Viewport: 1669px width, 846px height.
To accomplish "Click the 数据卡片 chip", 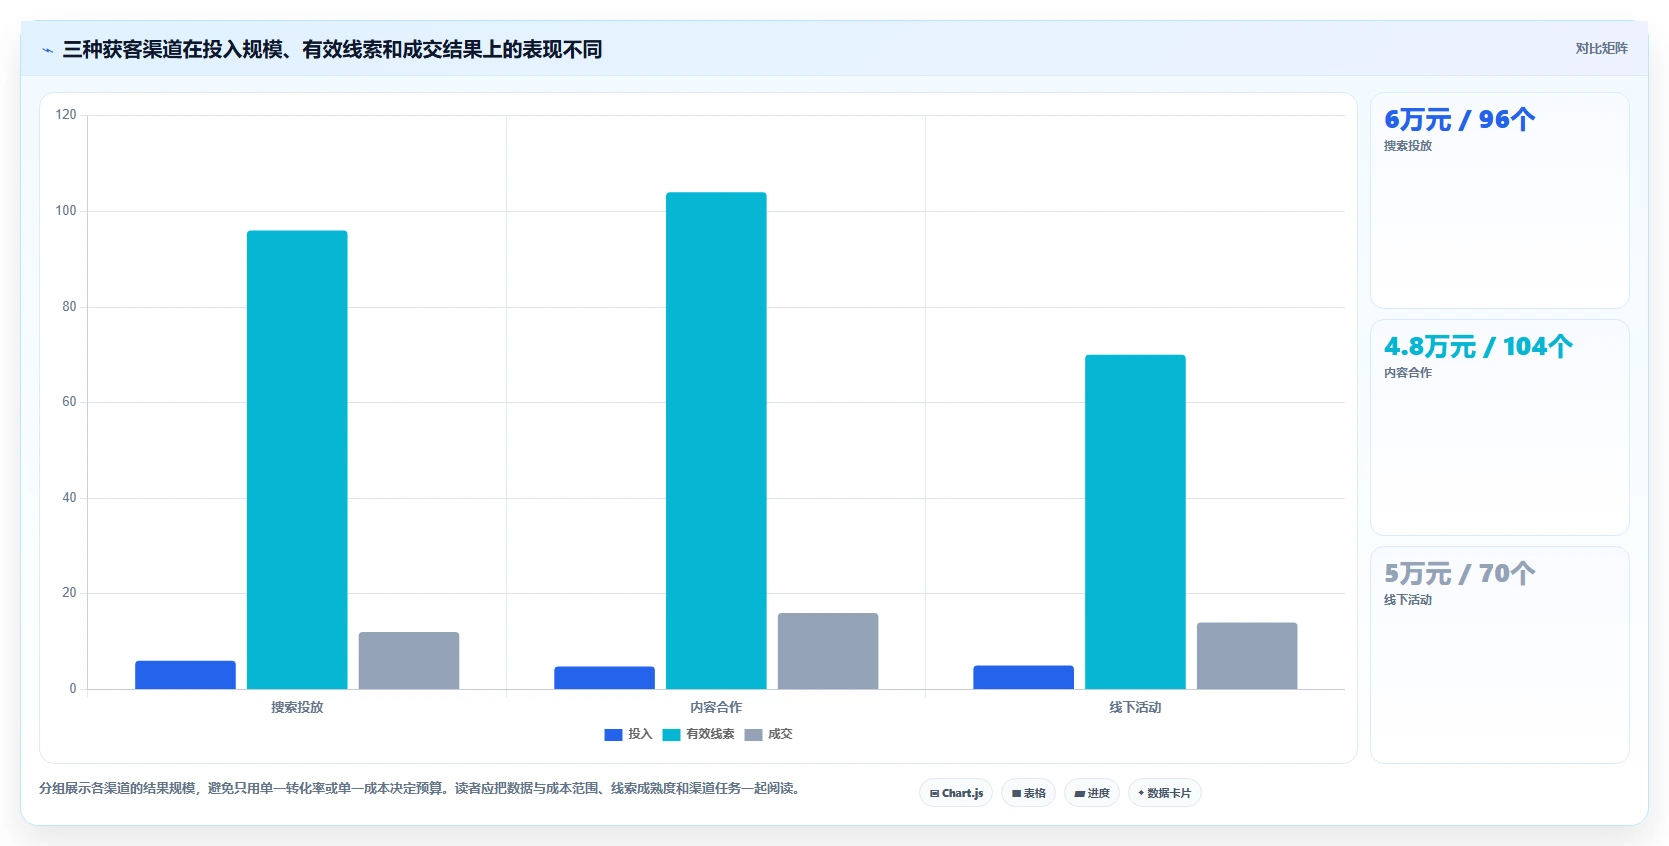I will tap(1165, 793).
